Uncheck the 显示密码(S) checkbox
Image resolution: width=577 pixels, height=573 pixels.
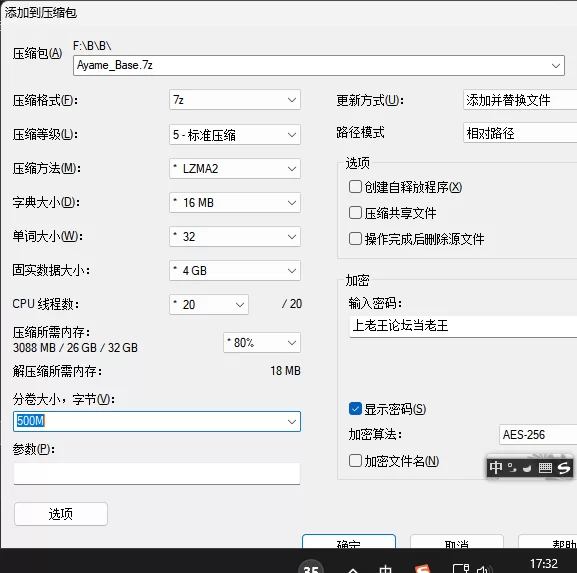tap(355, 408)
